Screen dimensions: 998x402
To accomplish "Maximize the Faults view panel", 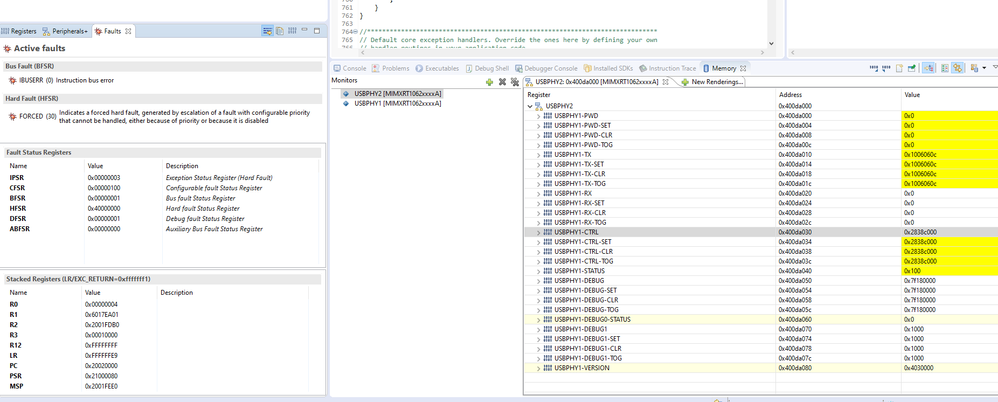I will [317, 31].
